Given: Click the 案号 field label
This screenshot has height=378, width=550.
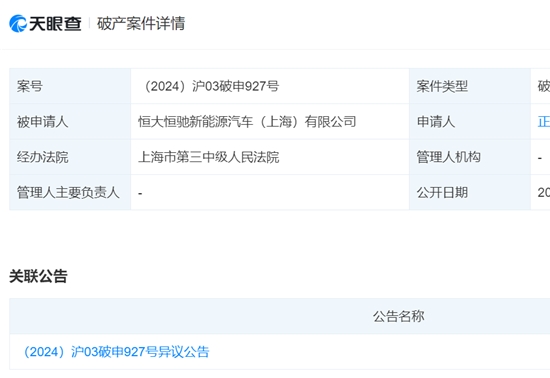Looking at the screenshot, I should click(x=30, y=86).
